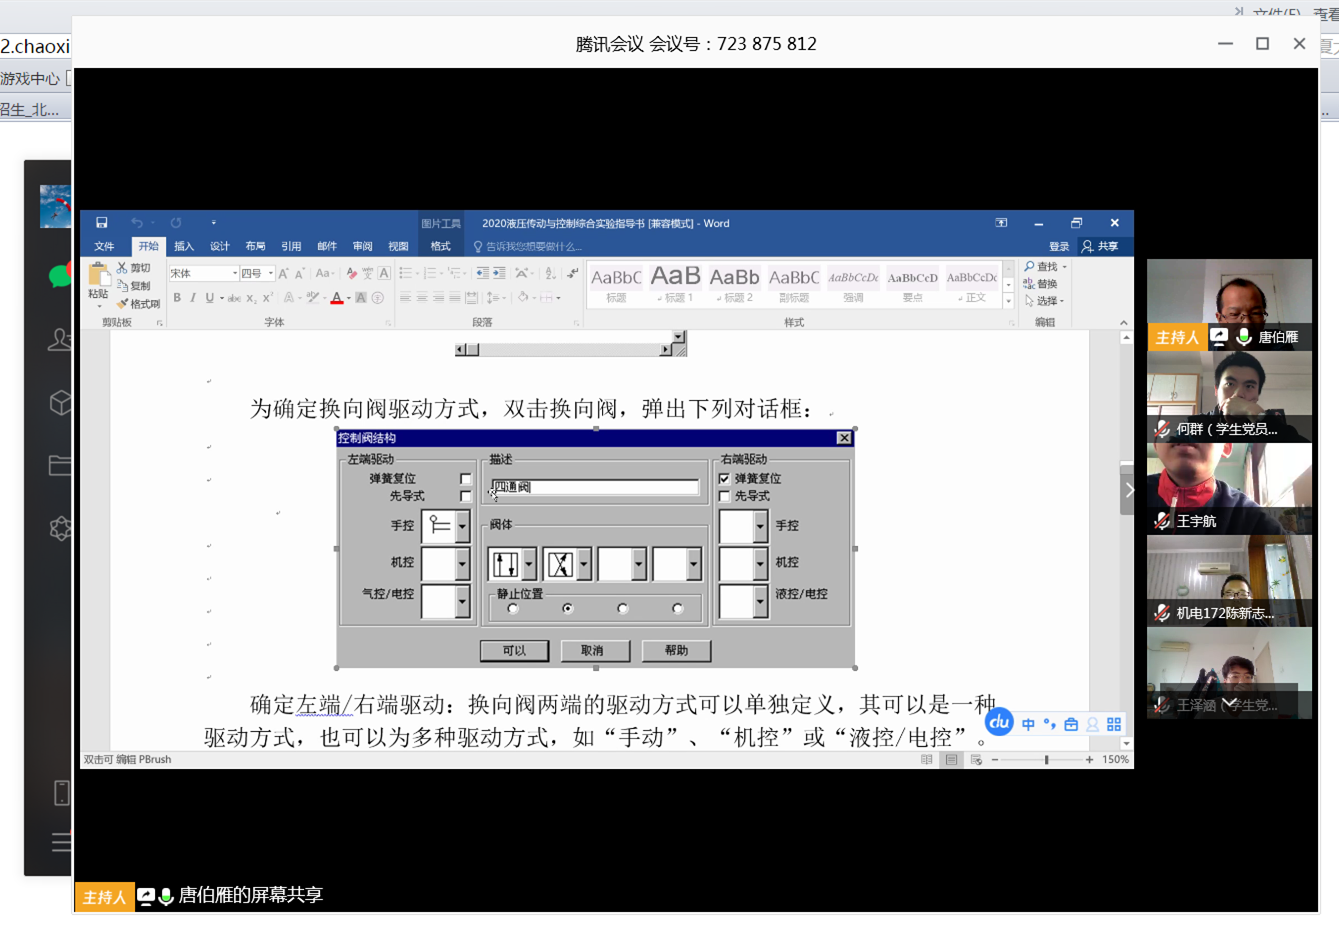Image resolution: width=1339 pixels, height=941 pixels.
Task: Open the 视图 ribbon tab
Action: coord(398,245)
